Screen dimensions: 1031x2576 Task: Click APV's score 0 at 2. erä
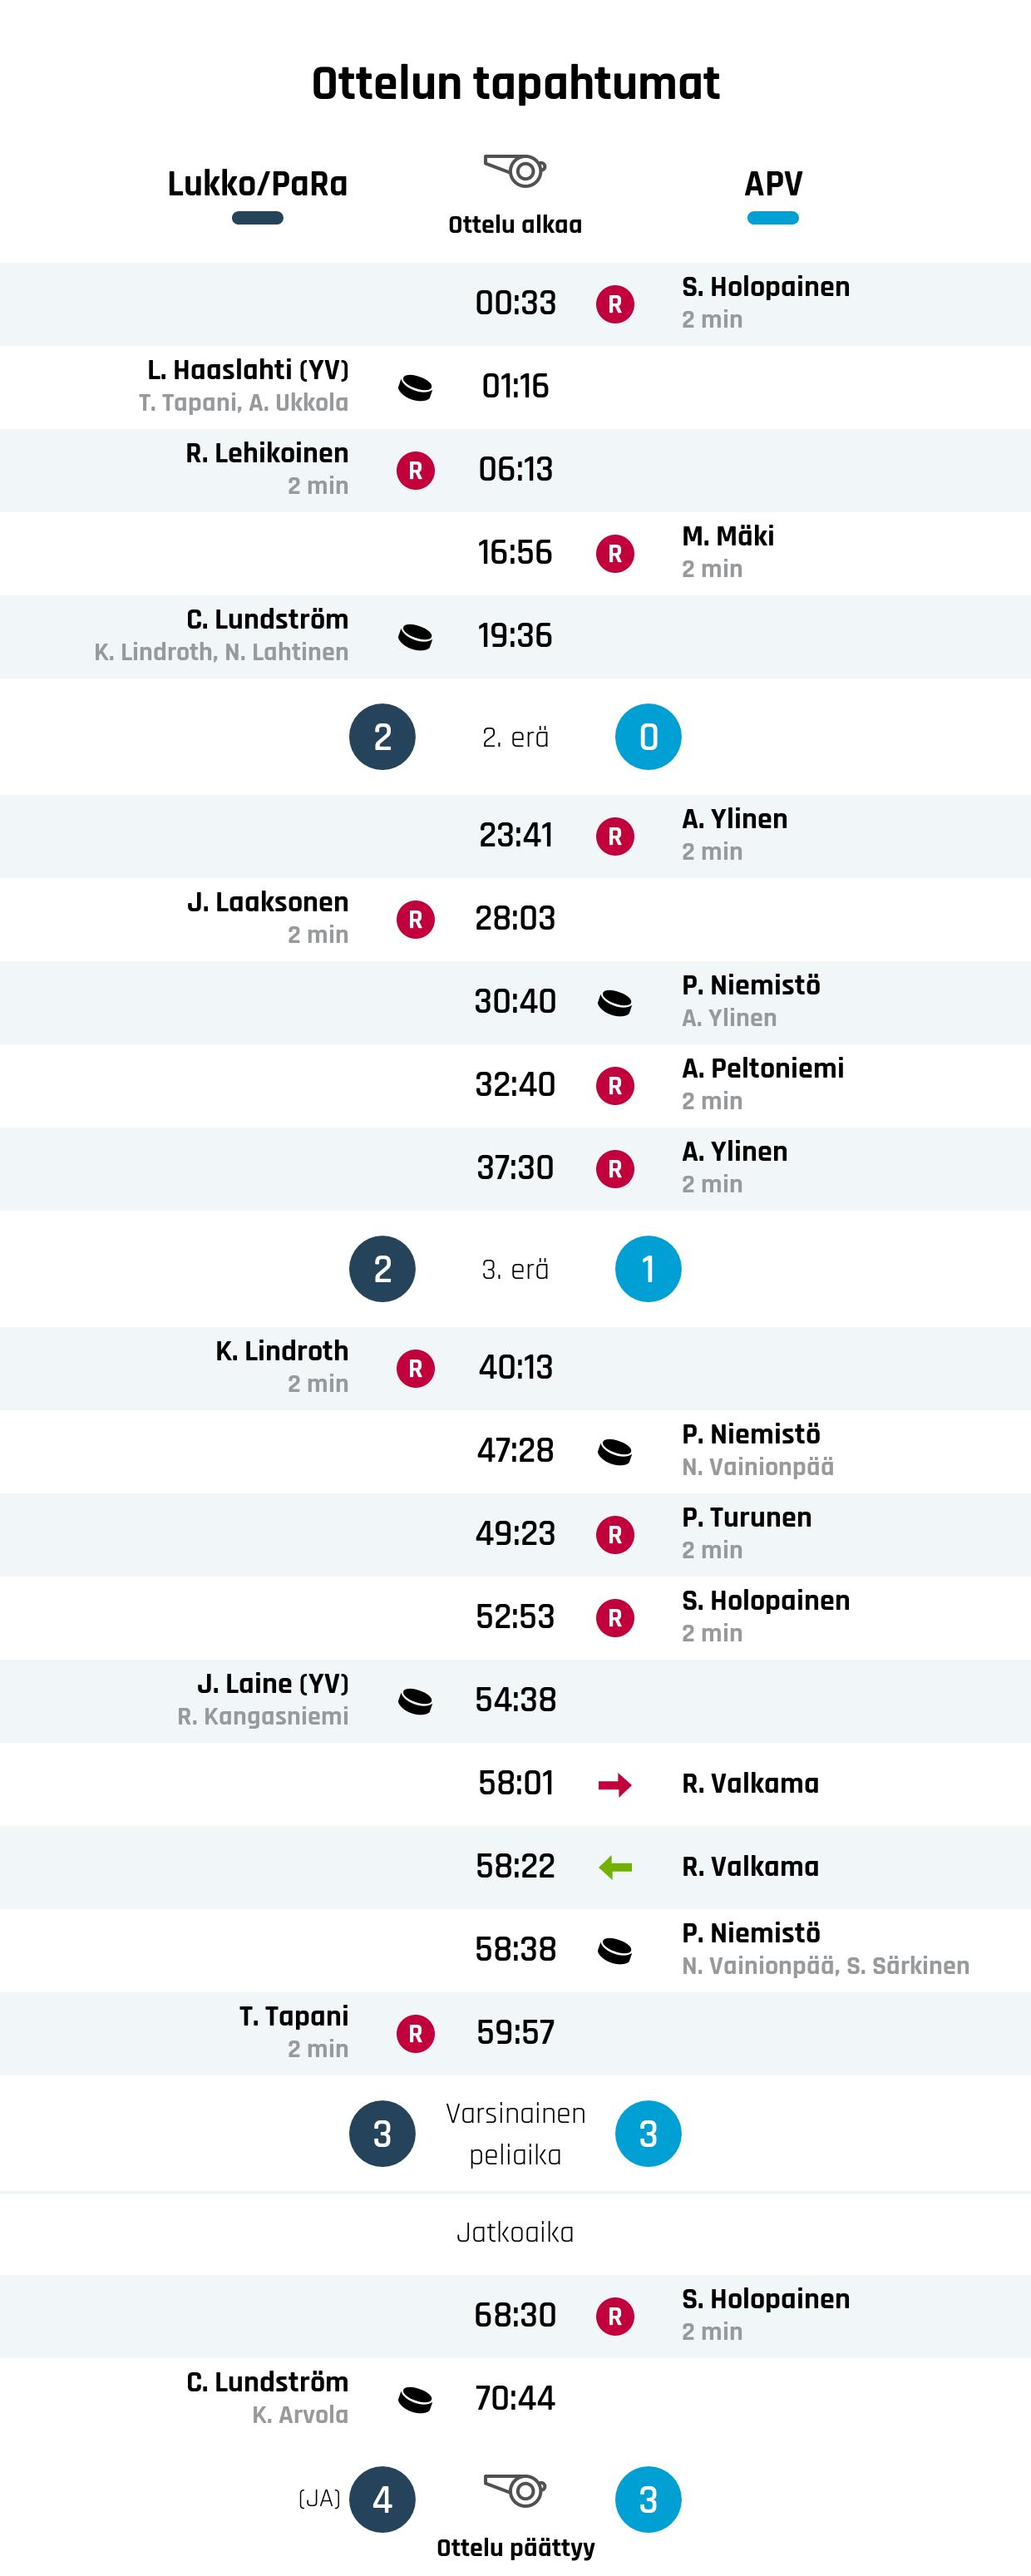648,737
